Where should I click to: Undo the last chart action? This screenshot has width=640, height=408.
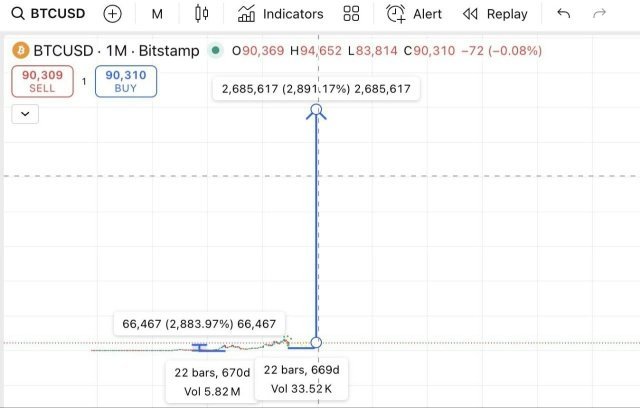tap(564, 14)
